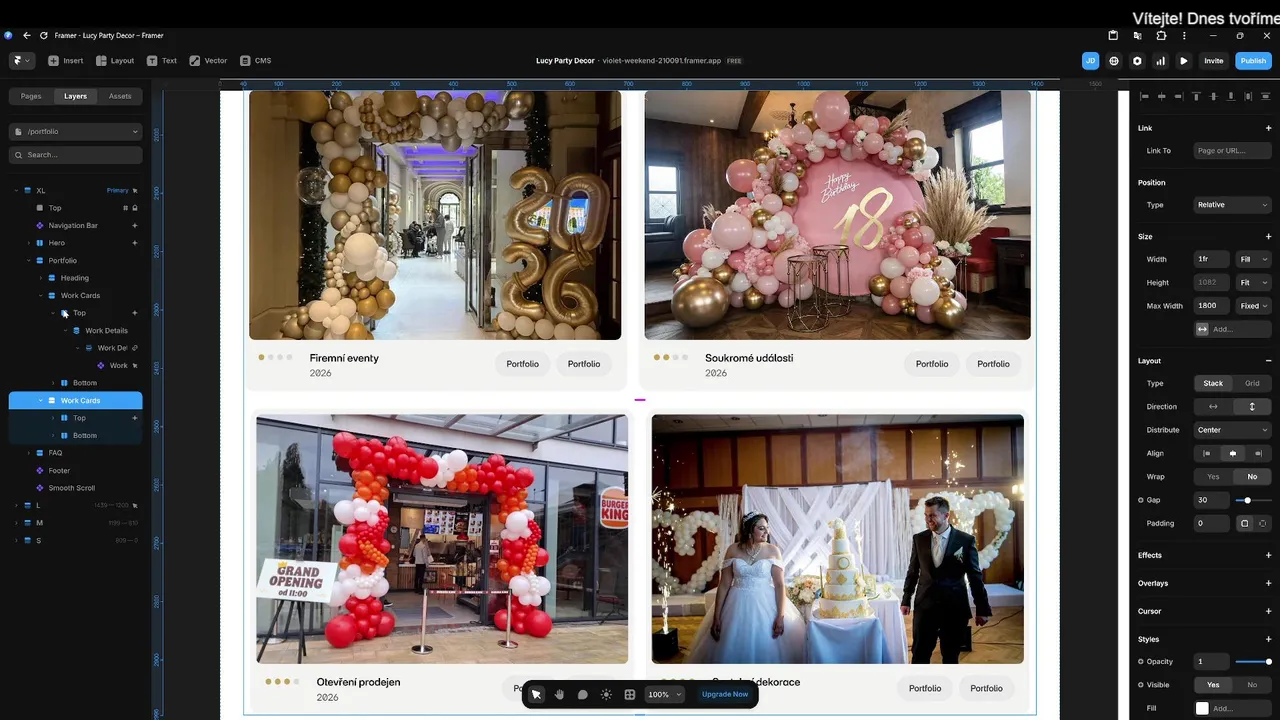Click the lock icon on the Top layer row
The height and width of the screenshot is (720, 1280).
point(135,208)
